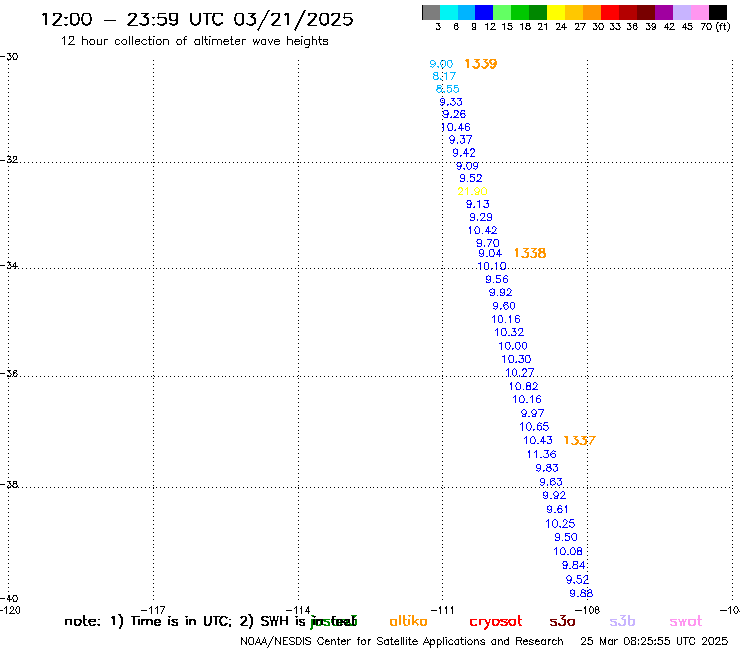Select the bright red swatch in the legend
The height and width of the screenshot is (650, 740).
pyautogui.click(x=610, y=12)
